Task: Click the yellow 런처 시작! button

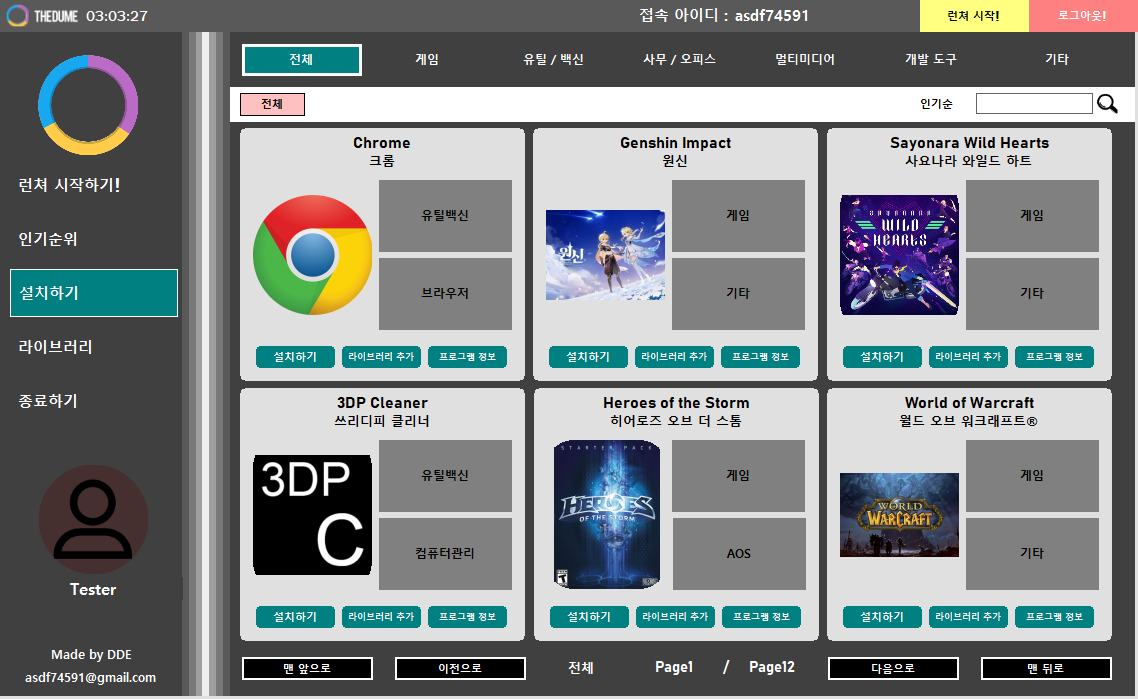Action: [974, 16]
